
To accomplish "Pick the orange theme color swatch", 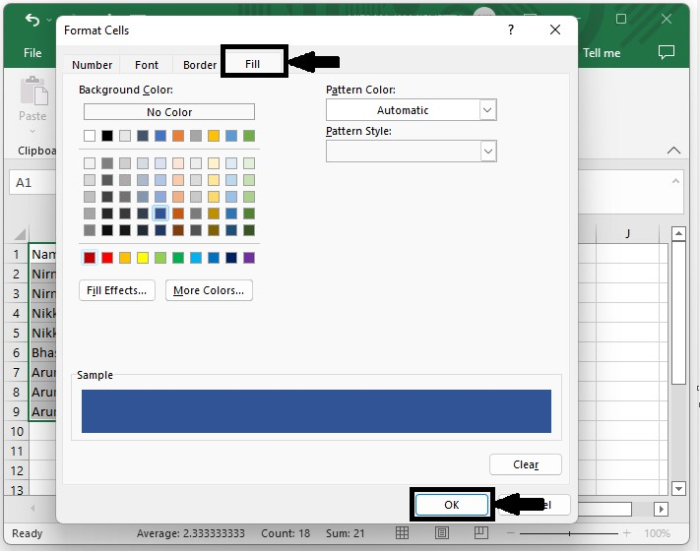I will (178, 136).
